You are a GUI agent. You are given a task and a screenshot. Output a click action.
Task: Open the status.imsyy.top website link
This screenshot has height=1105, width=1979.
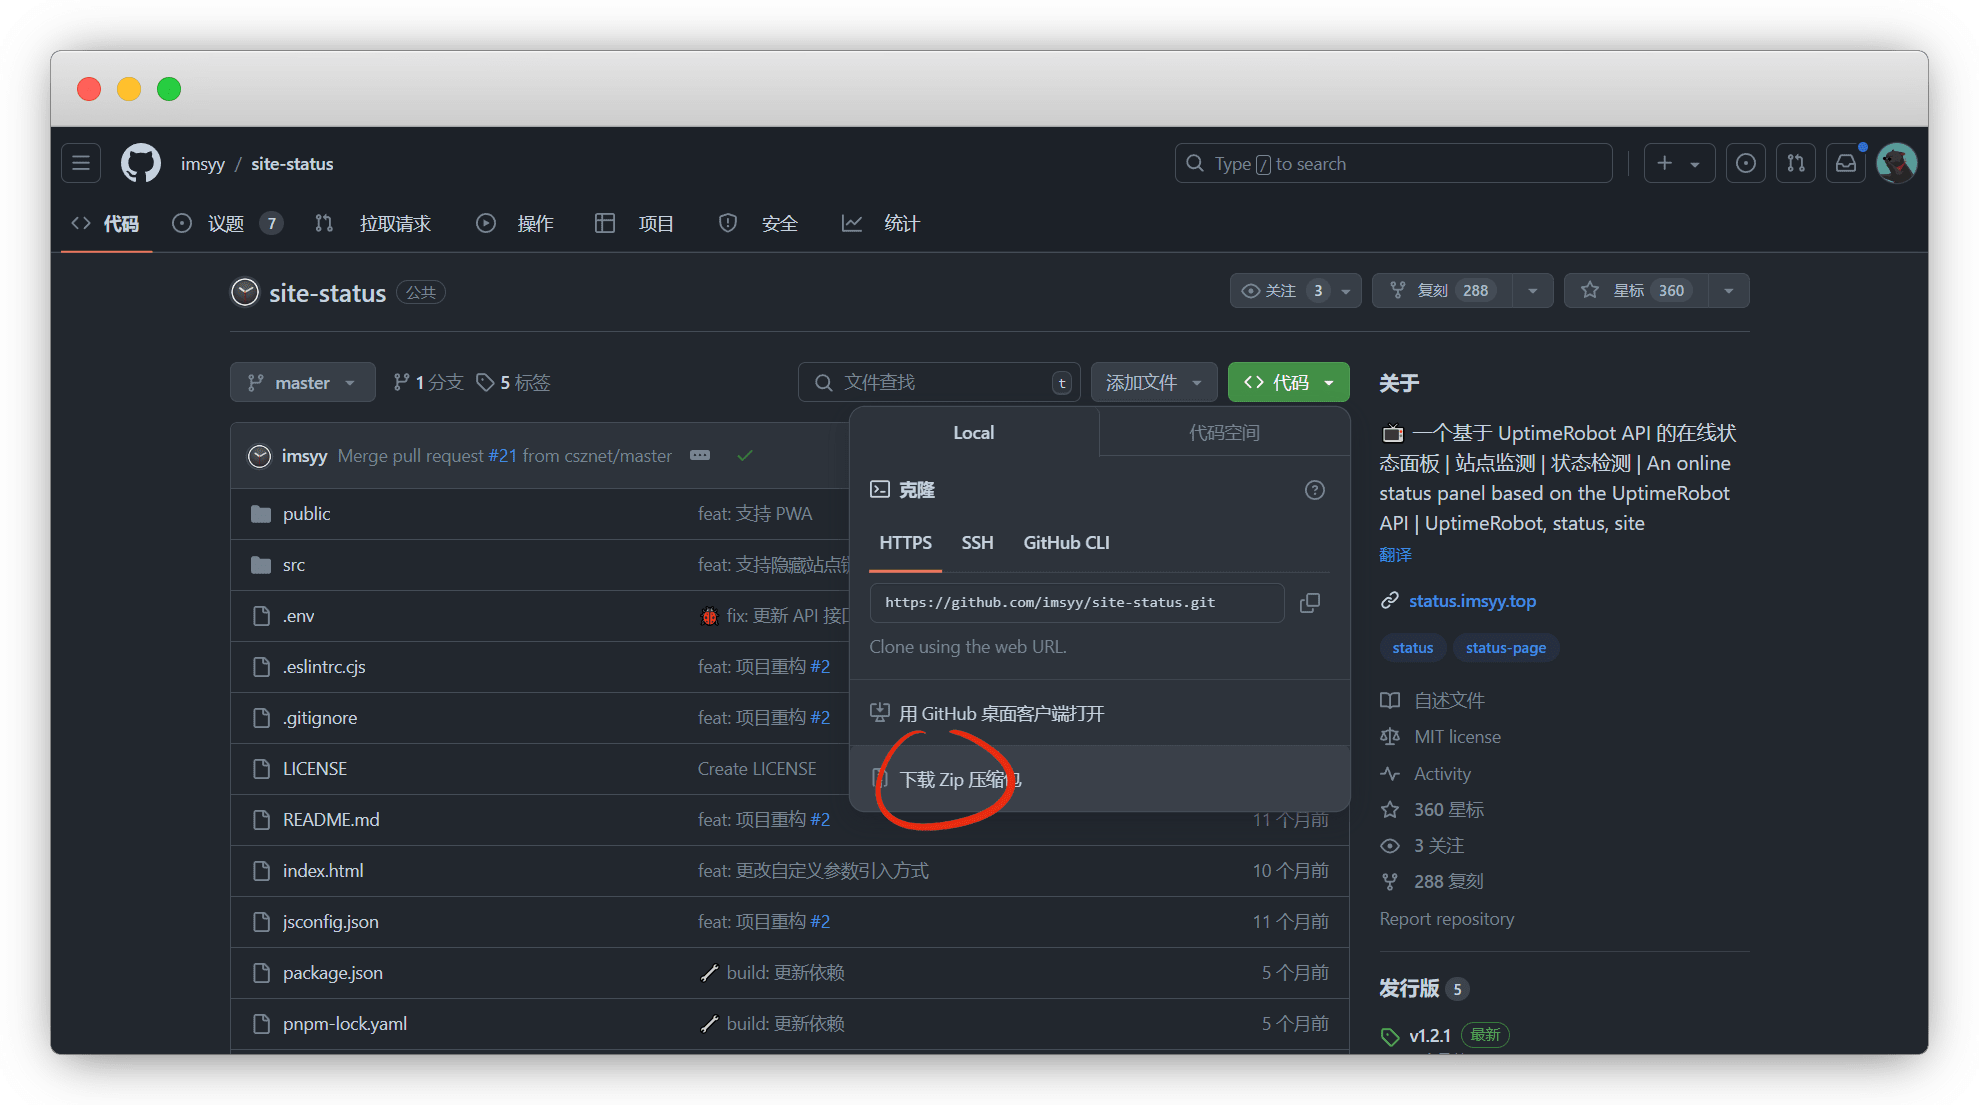[x=1472, y=601]
